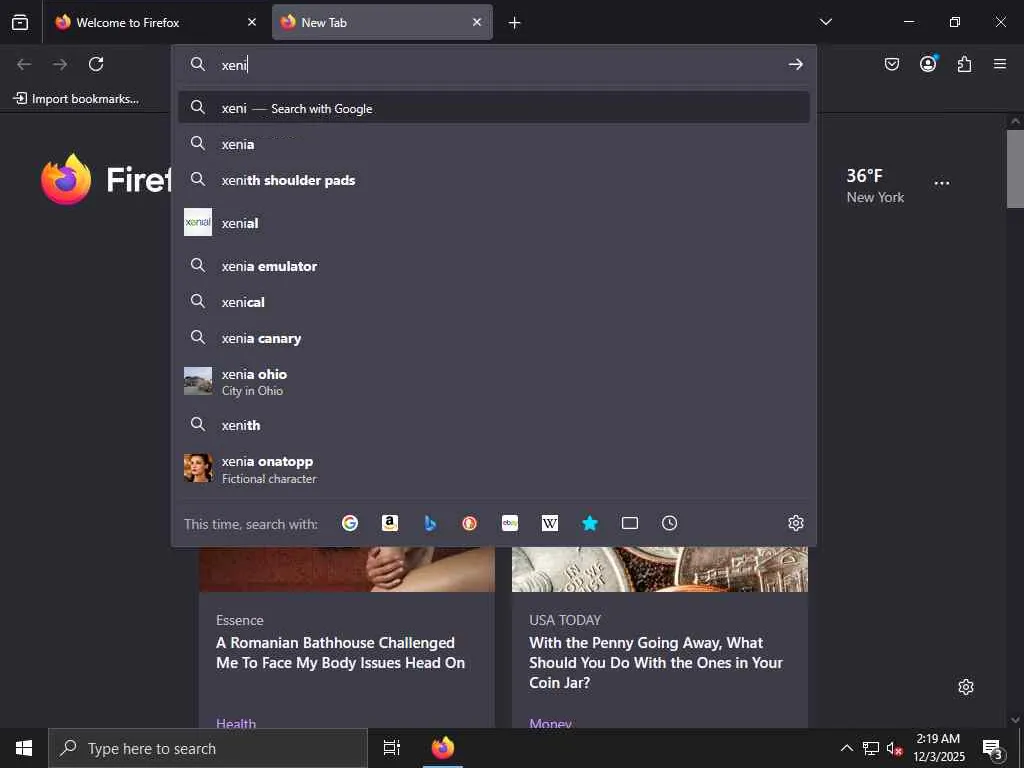Viewport: 1024px width, 768px height.
Task: Open weather widget options menu
Action: click(x=942, y=184)
